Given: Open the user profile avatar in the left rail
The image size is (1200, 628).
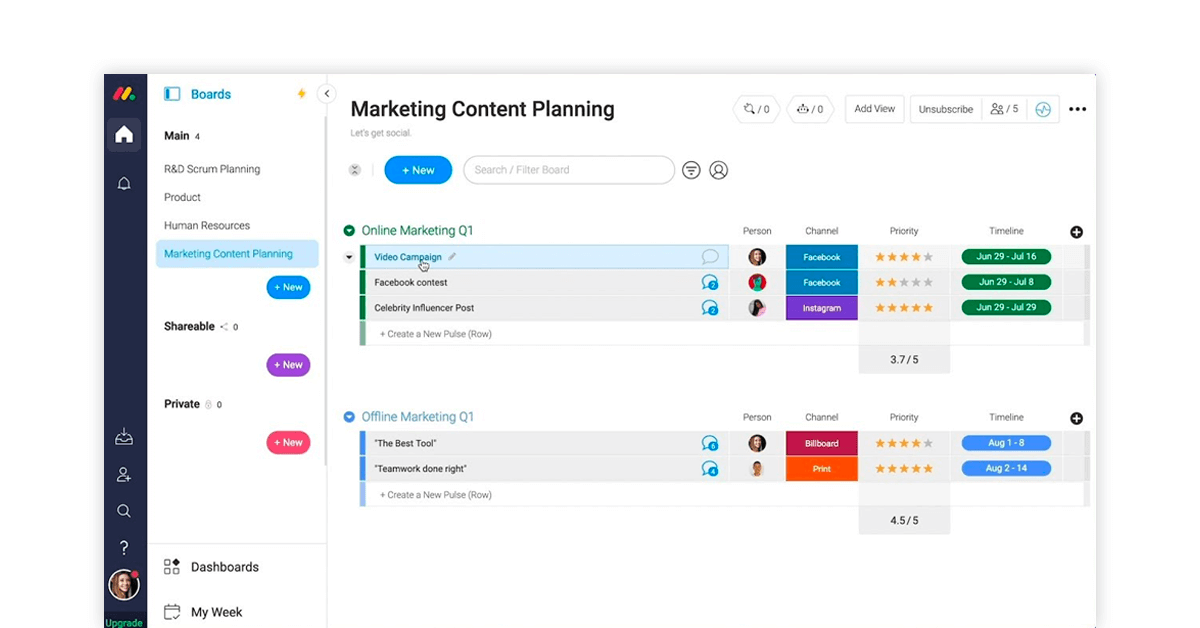Looking at the screenshot, I should click(x=124, y=584).
